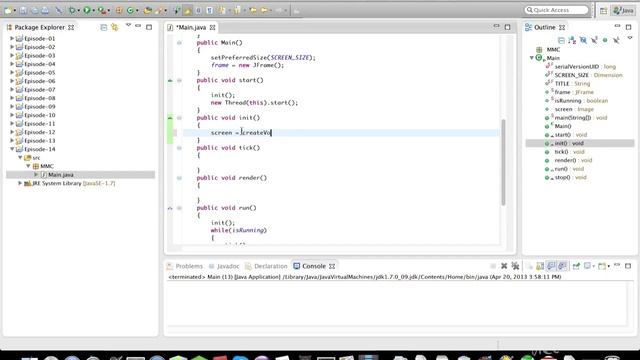Switch to the Javadoc tab
The width and height of the screenshot is (640, 360).
coord(224,266)
